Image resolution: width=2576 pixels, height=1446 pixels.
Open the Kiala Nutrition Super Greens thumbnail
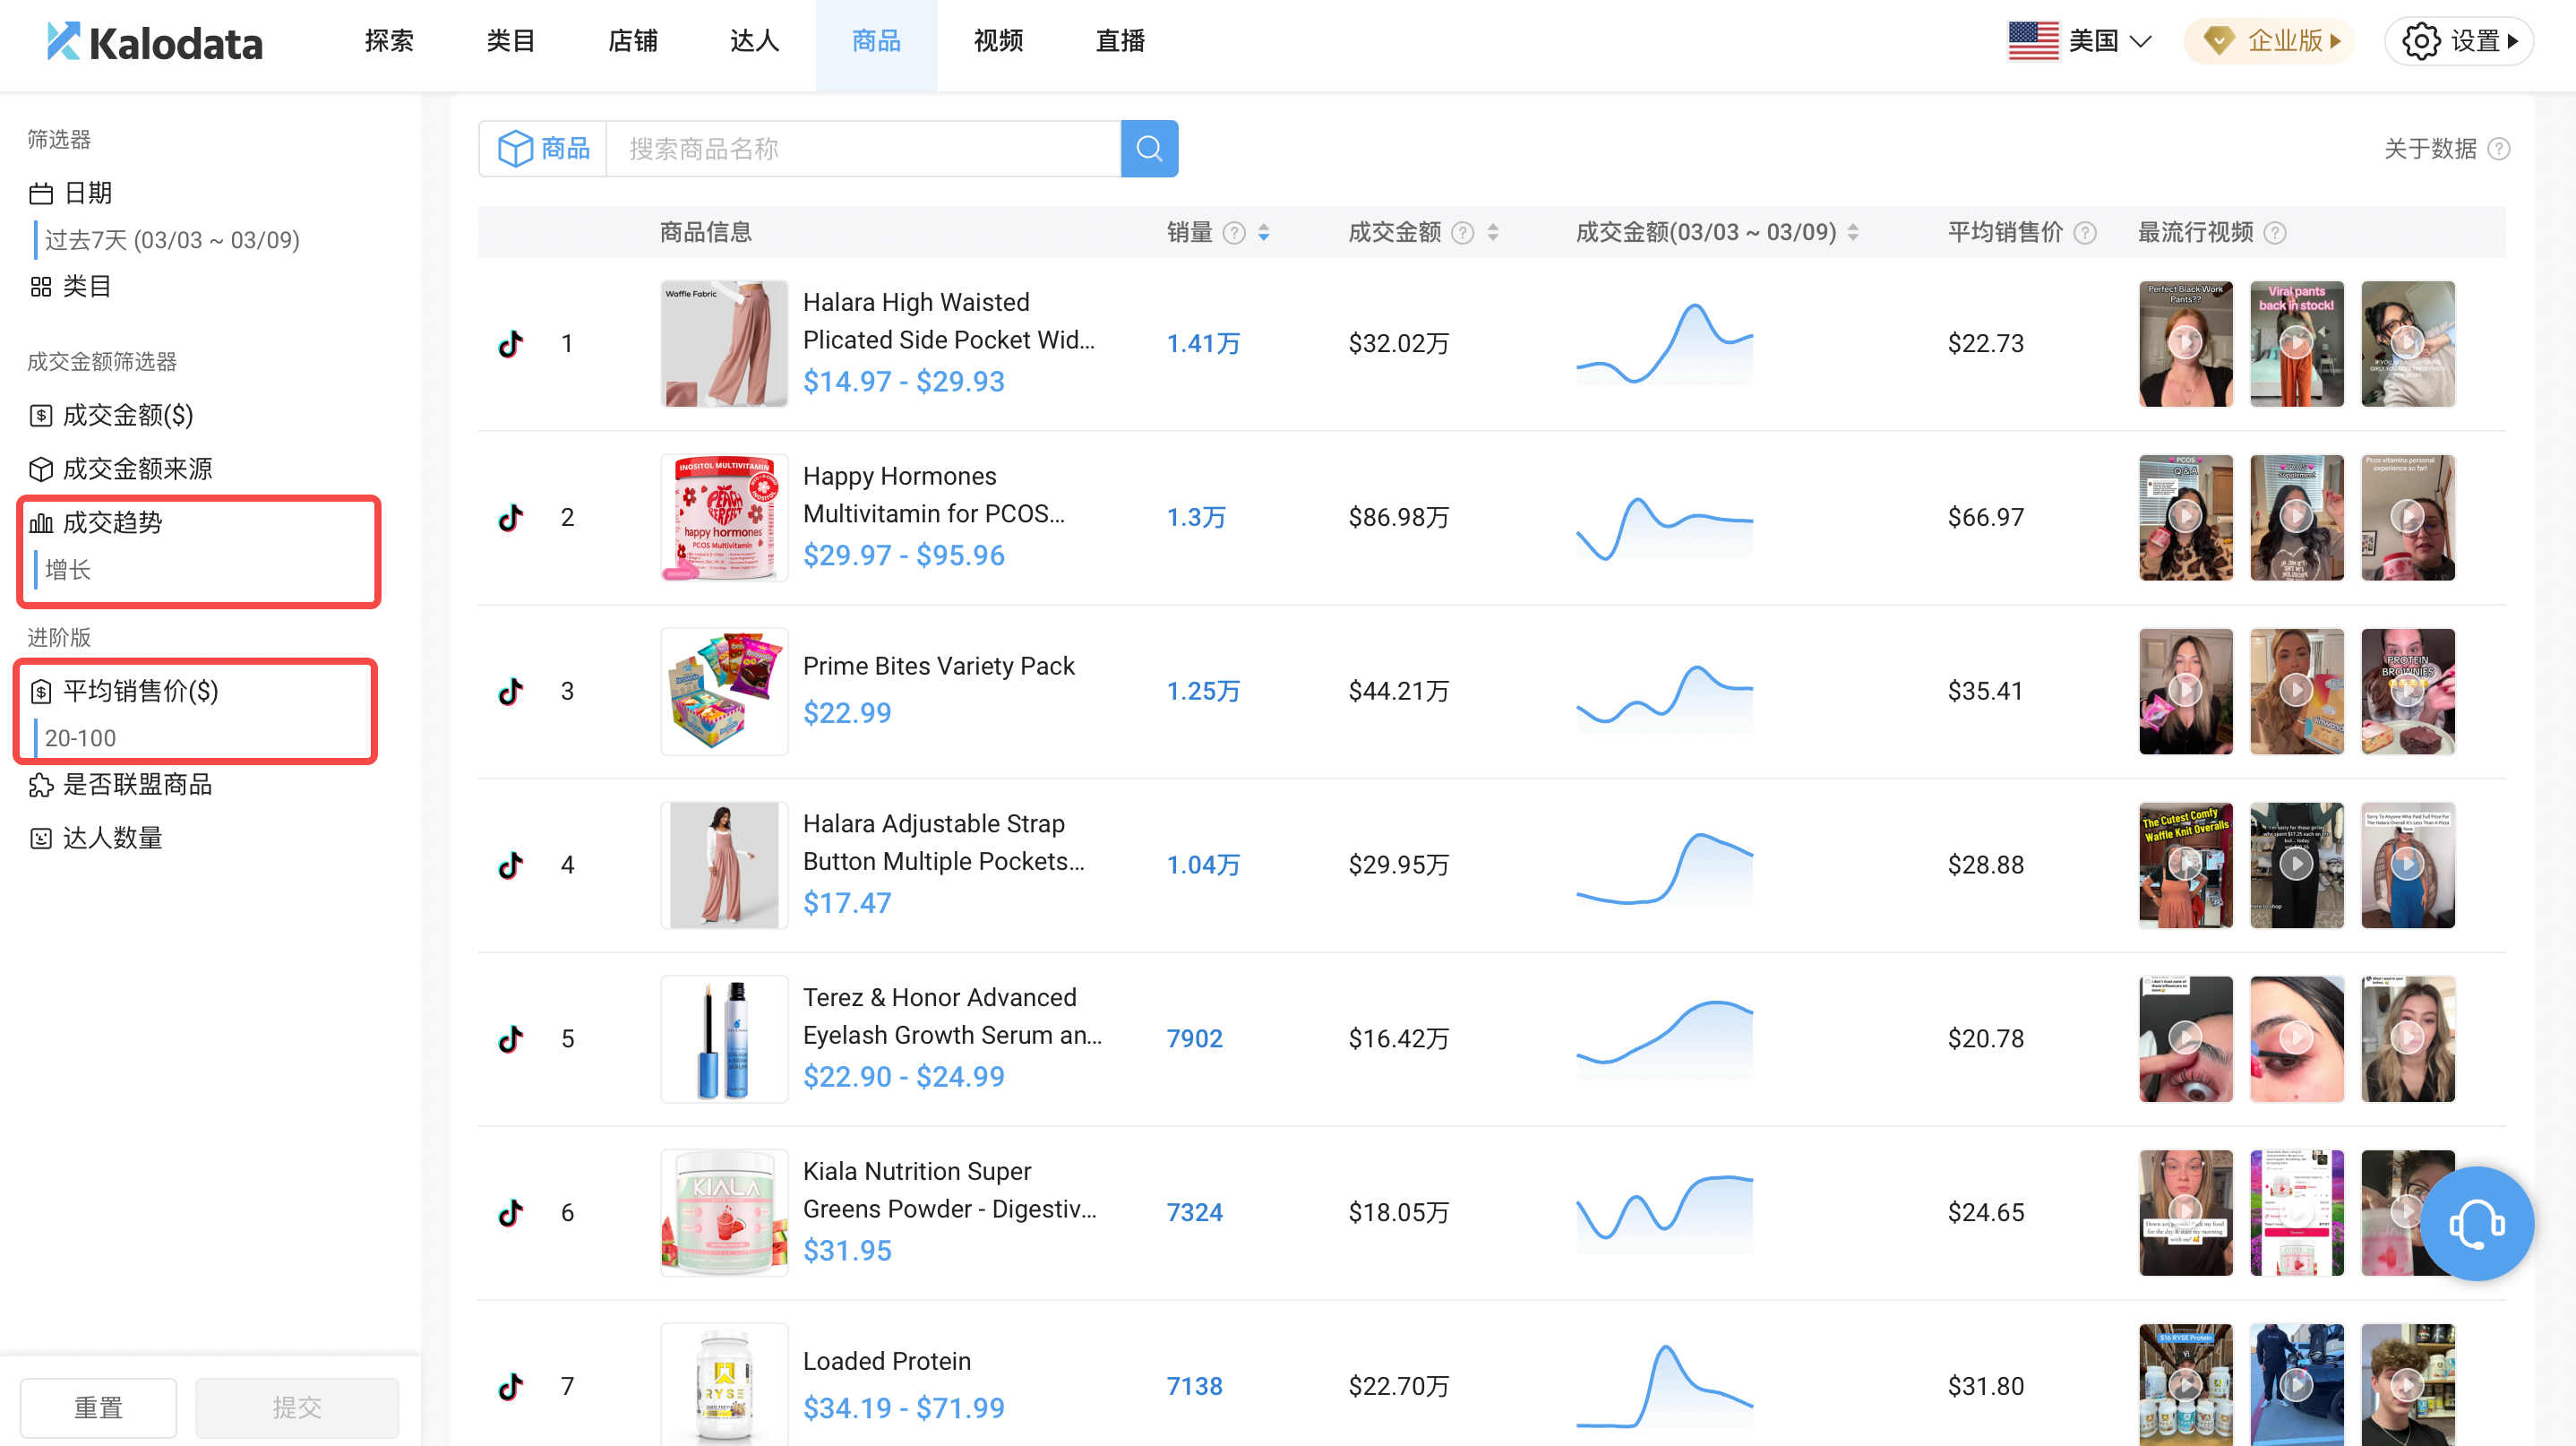(x=724, y=1213)
